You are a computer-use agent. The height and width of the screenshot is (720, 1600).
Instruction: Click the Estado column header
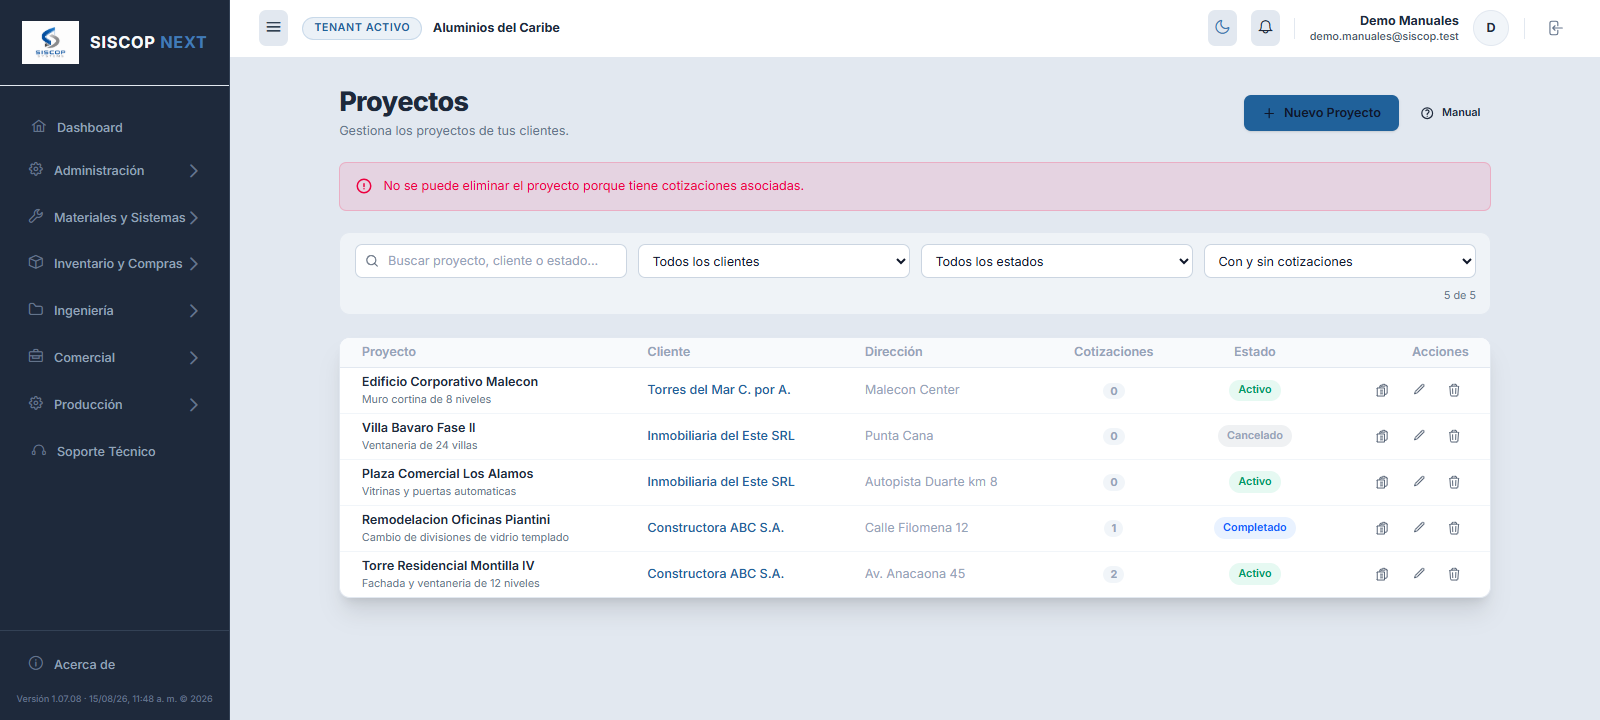(1255, 352)
